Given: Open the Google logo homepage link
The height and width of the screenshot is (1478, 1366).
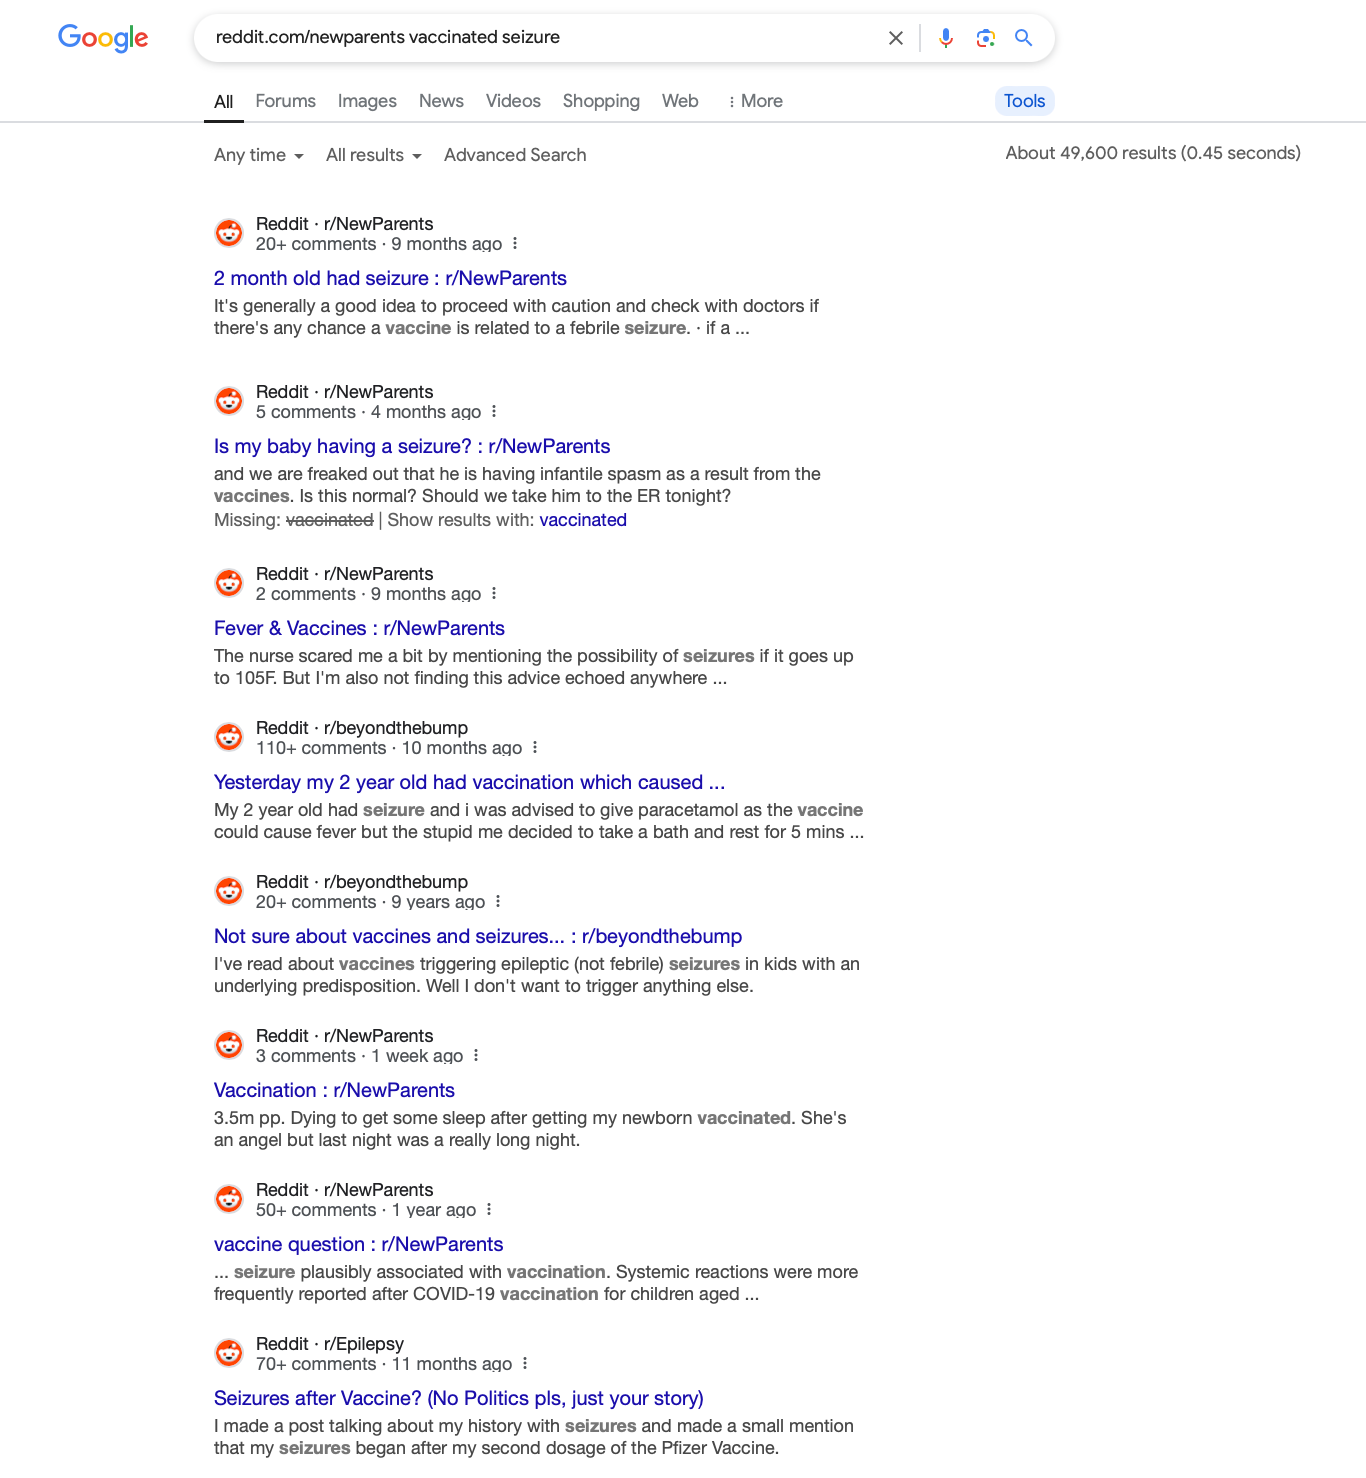Looking at the screenshot, I should (x=103, y=38).
